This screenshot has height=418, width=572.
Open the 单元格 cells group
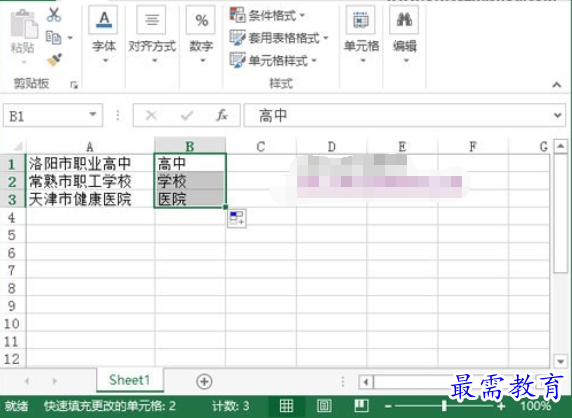click(361, 35)
